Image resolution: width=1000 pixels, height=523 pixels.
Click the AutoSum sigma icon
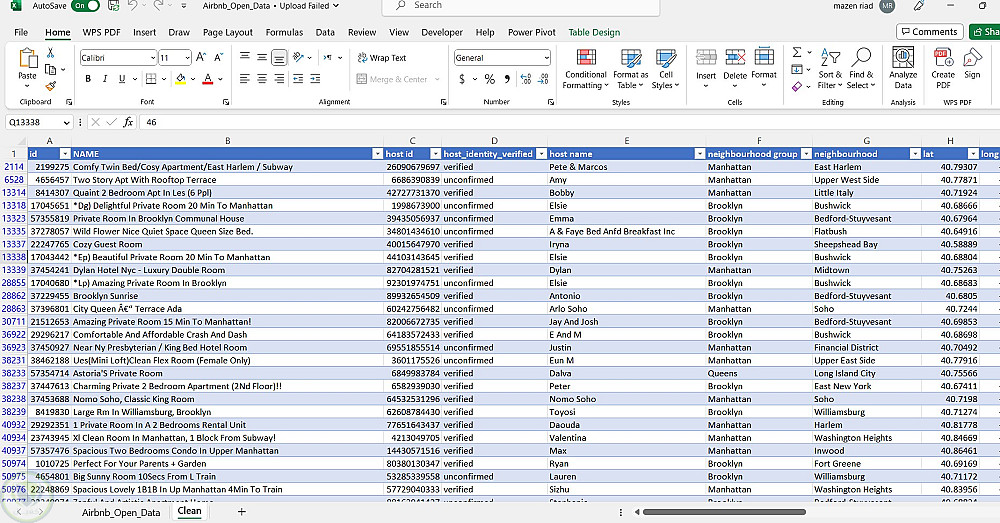(x=797, y=52)
